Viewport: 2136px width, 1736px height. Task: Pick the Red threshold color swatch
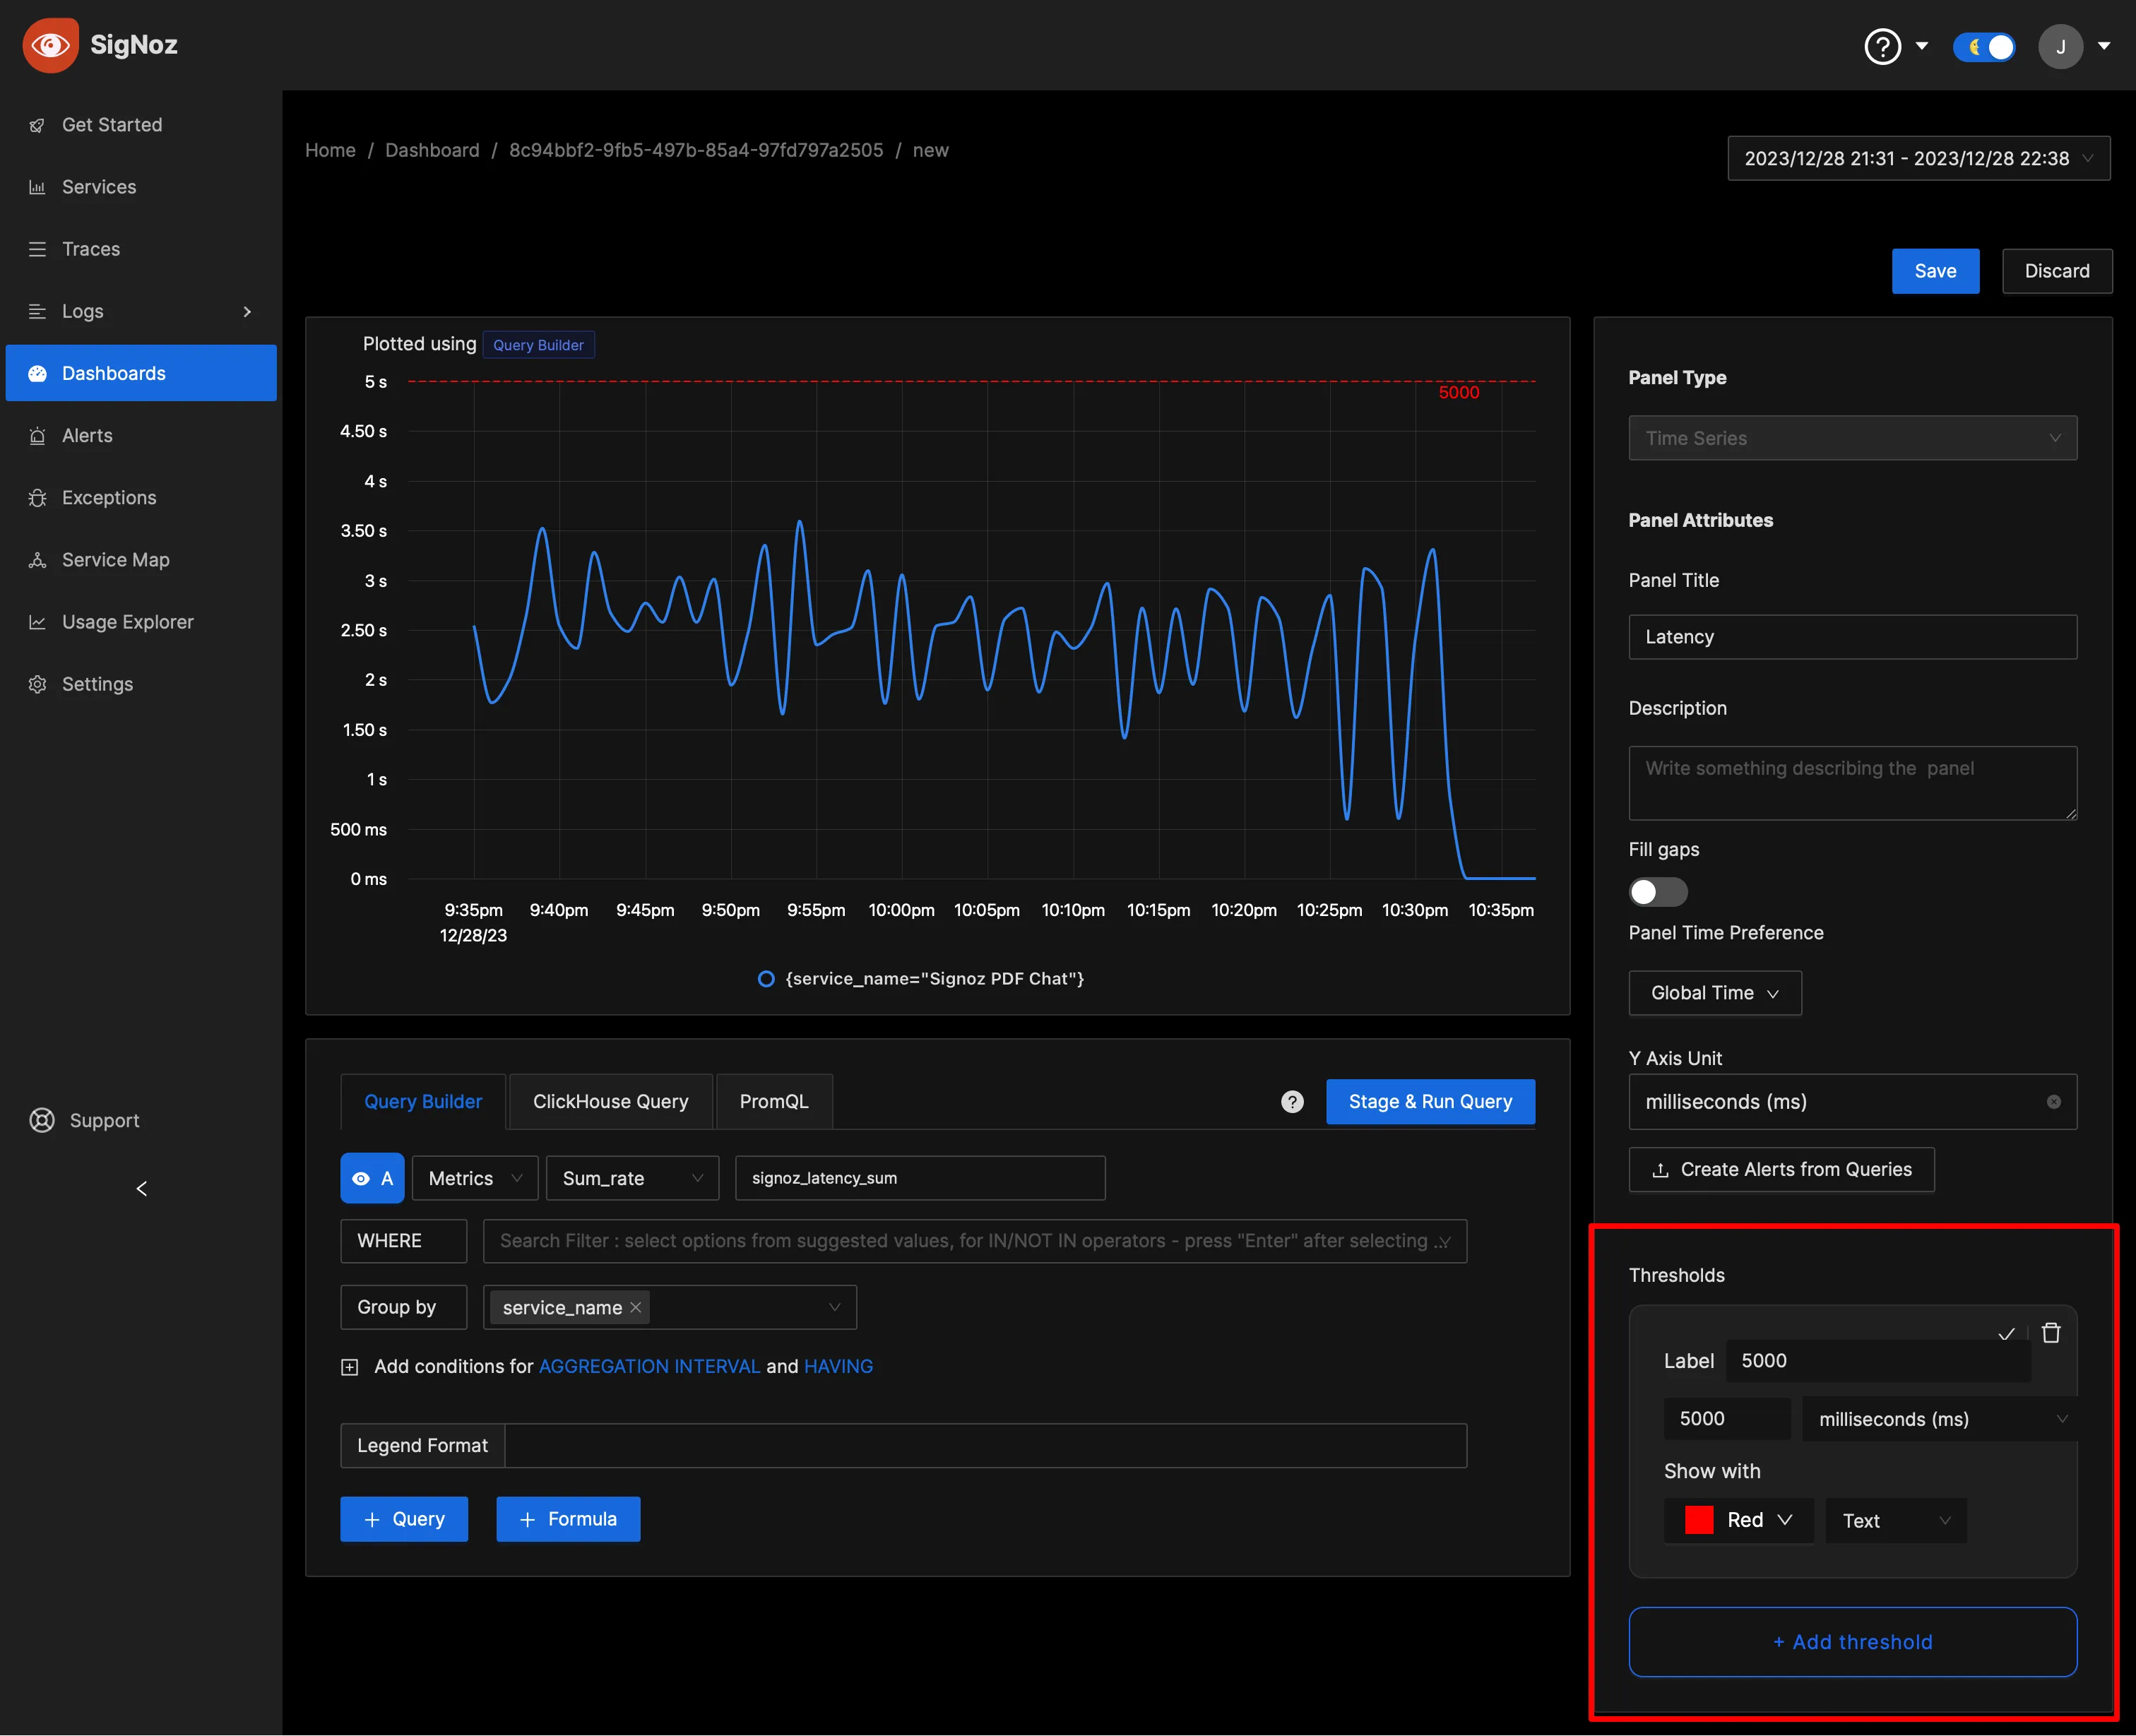[x=1699, y=1520]
